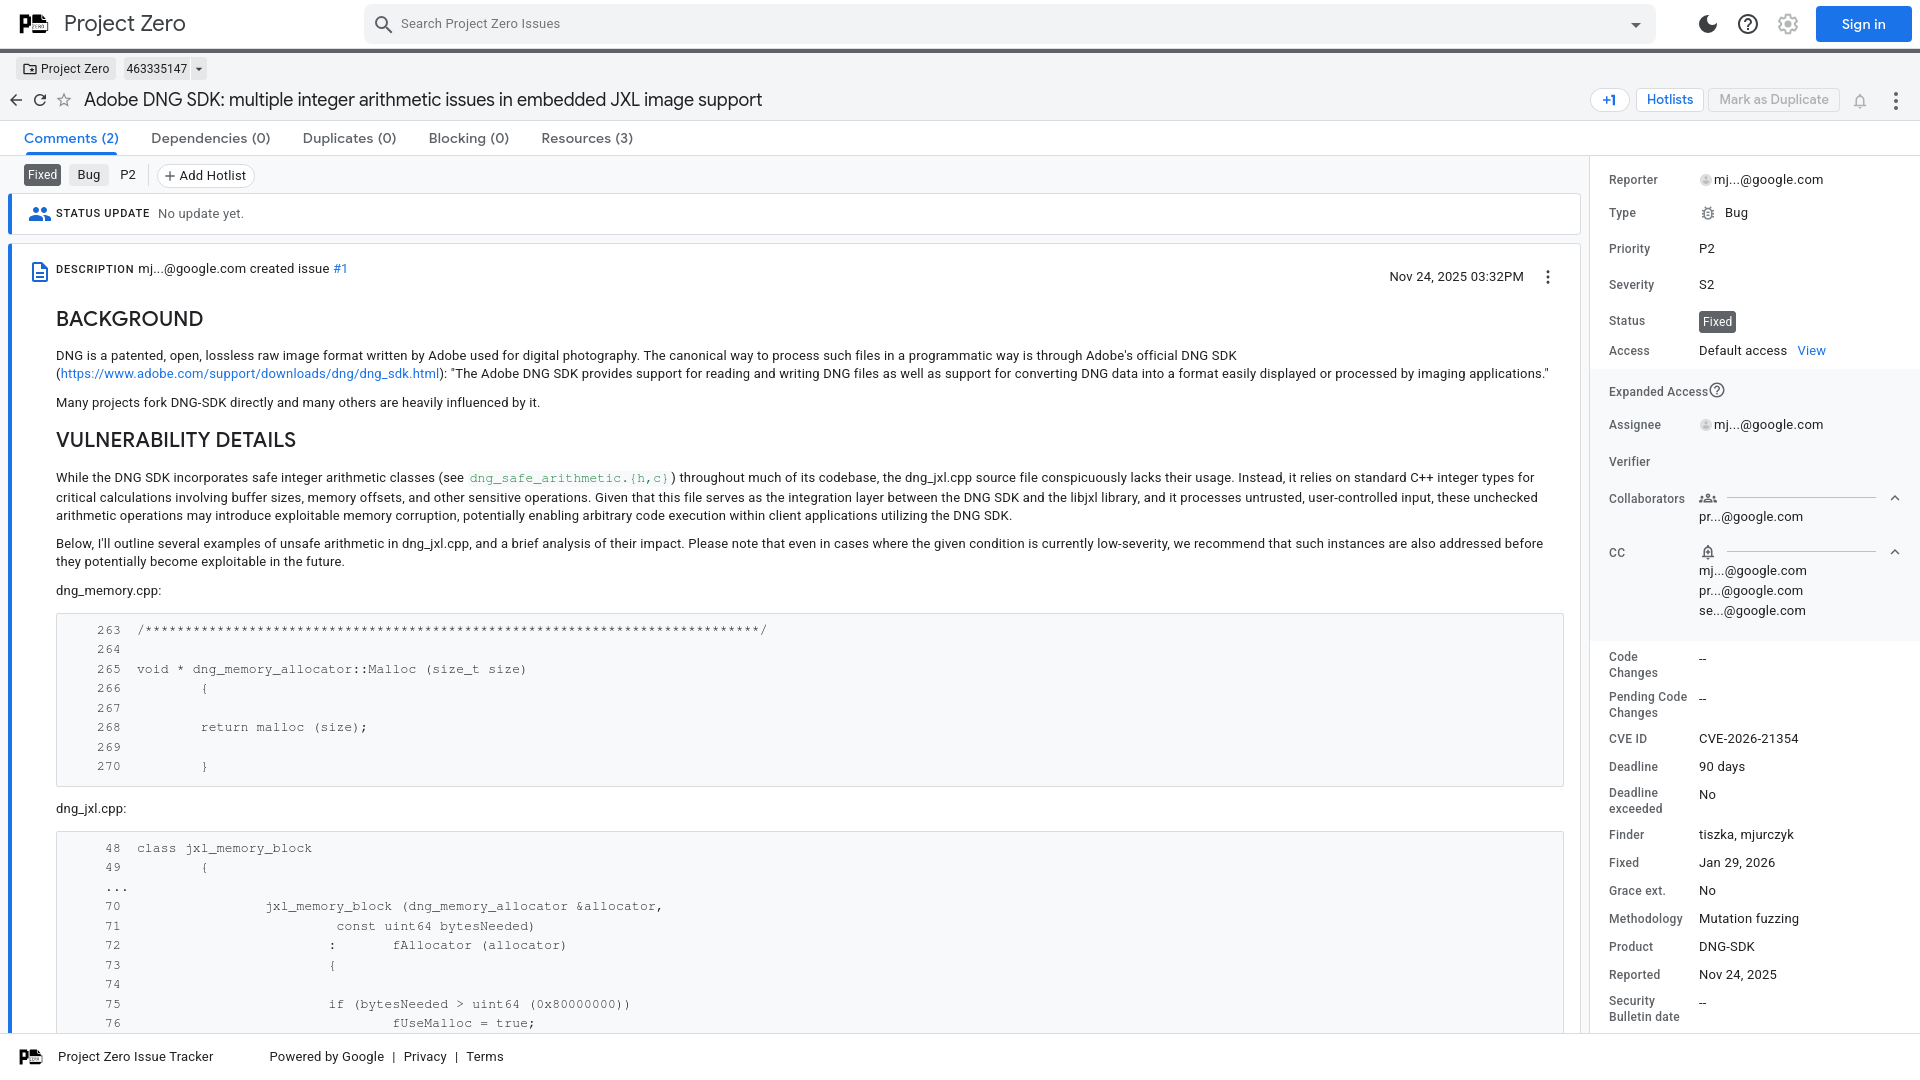This screenshot has height=1080, width=1920.
Task: Open the overflow menu next to Mark as Duplicate
Action: [x=1896, y=100]
